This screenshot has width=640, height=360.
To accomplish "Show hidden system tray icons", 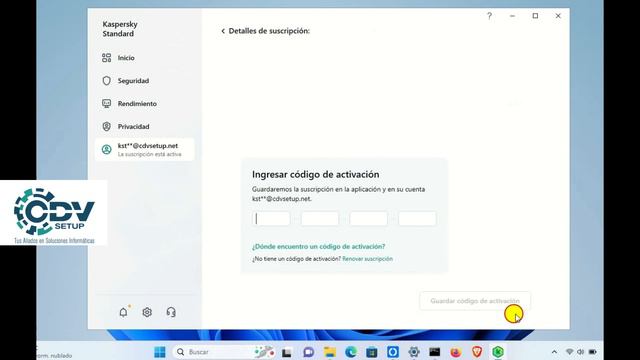I will click(554, 352).
